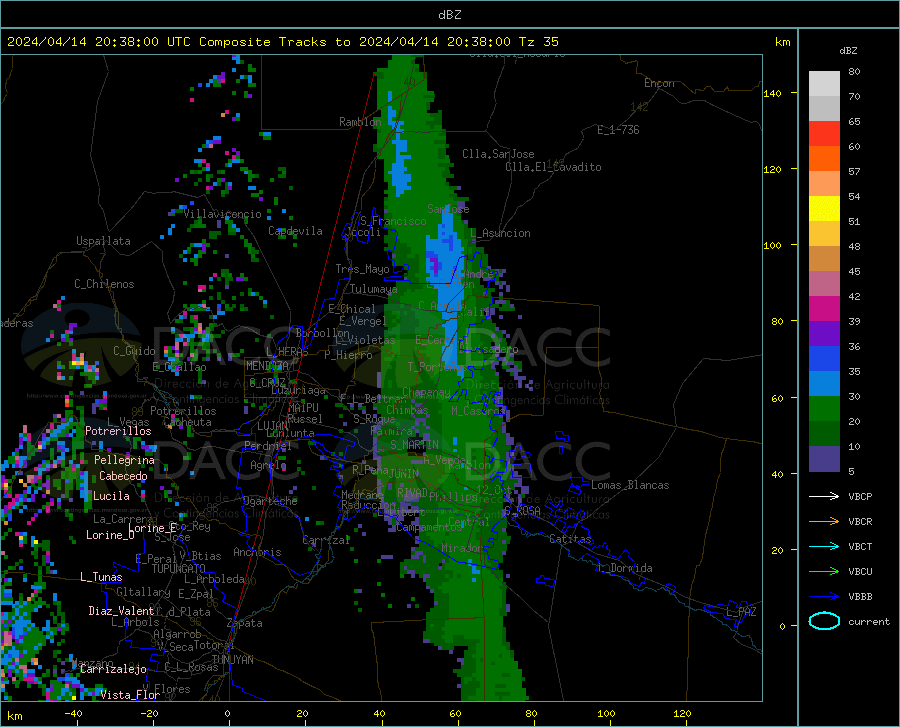The image size is (900, 727).
Task: Click the L_PAZ map label
Action: tap(741, 612)
